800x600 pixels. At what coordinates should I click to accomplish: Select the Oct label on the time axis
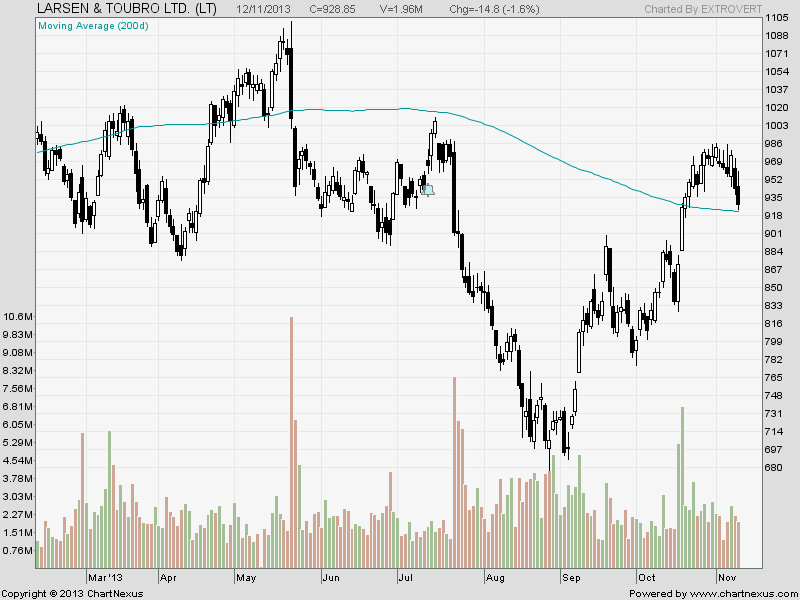[647, 577]
